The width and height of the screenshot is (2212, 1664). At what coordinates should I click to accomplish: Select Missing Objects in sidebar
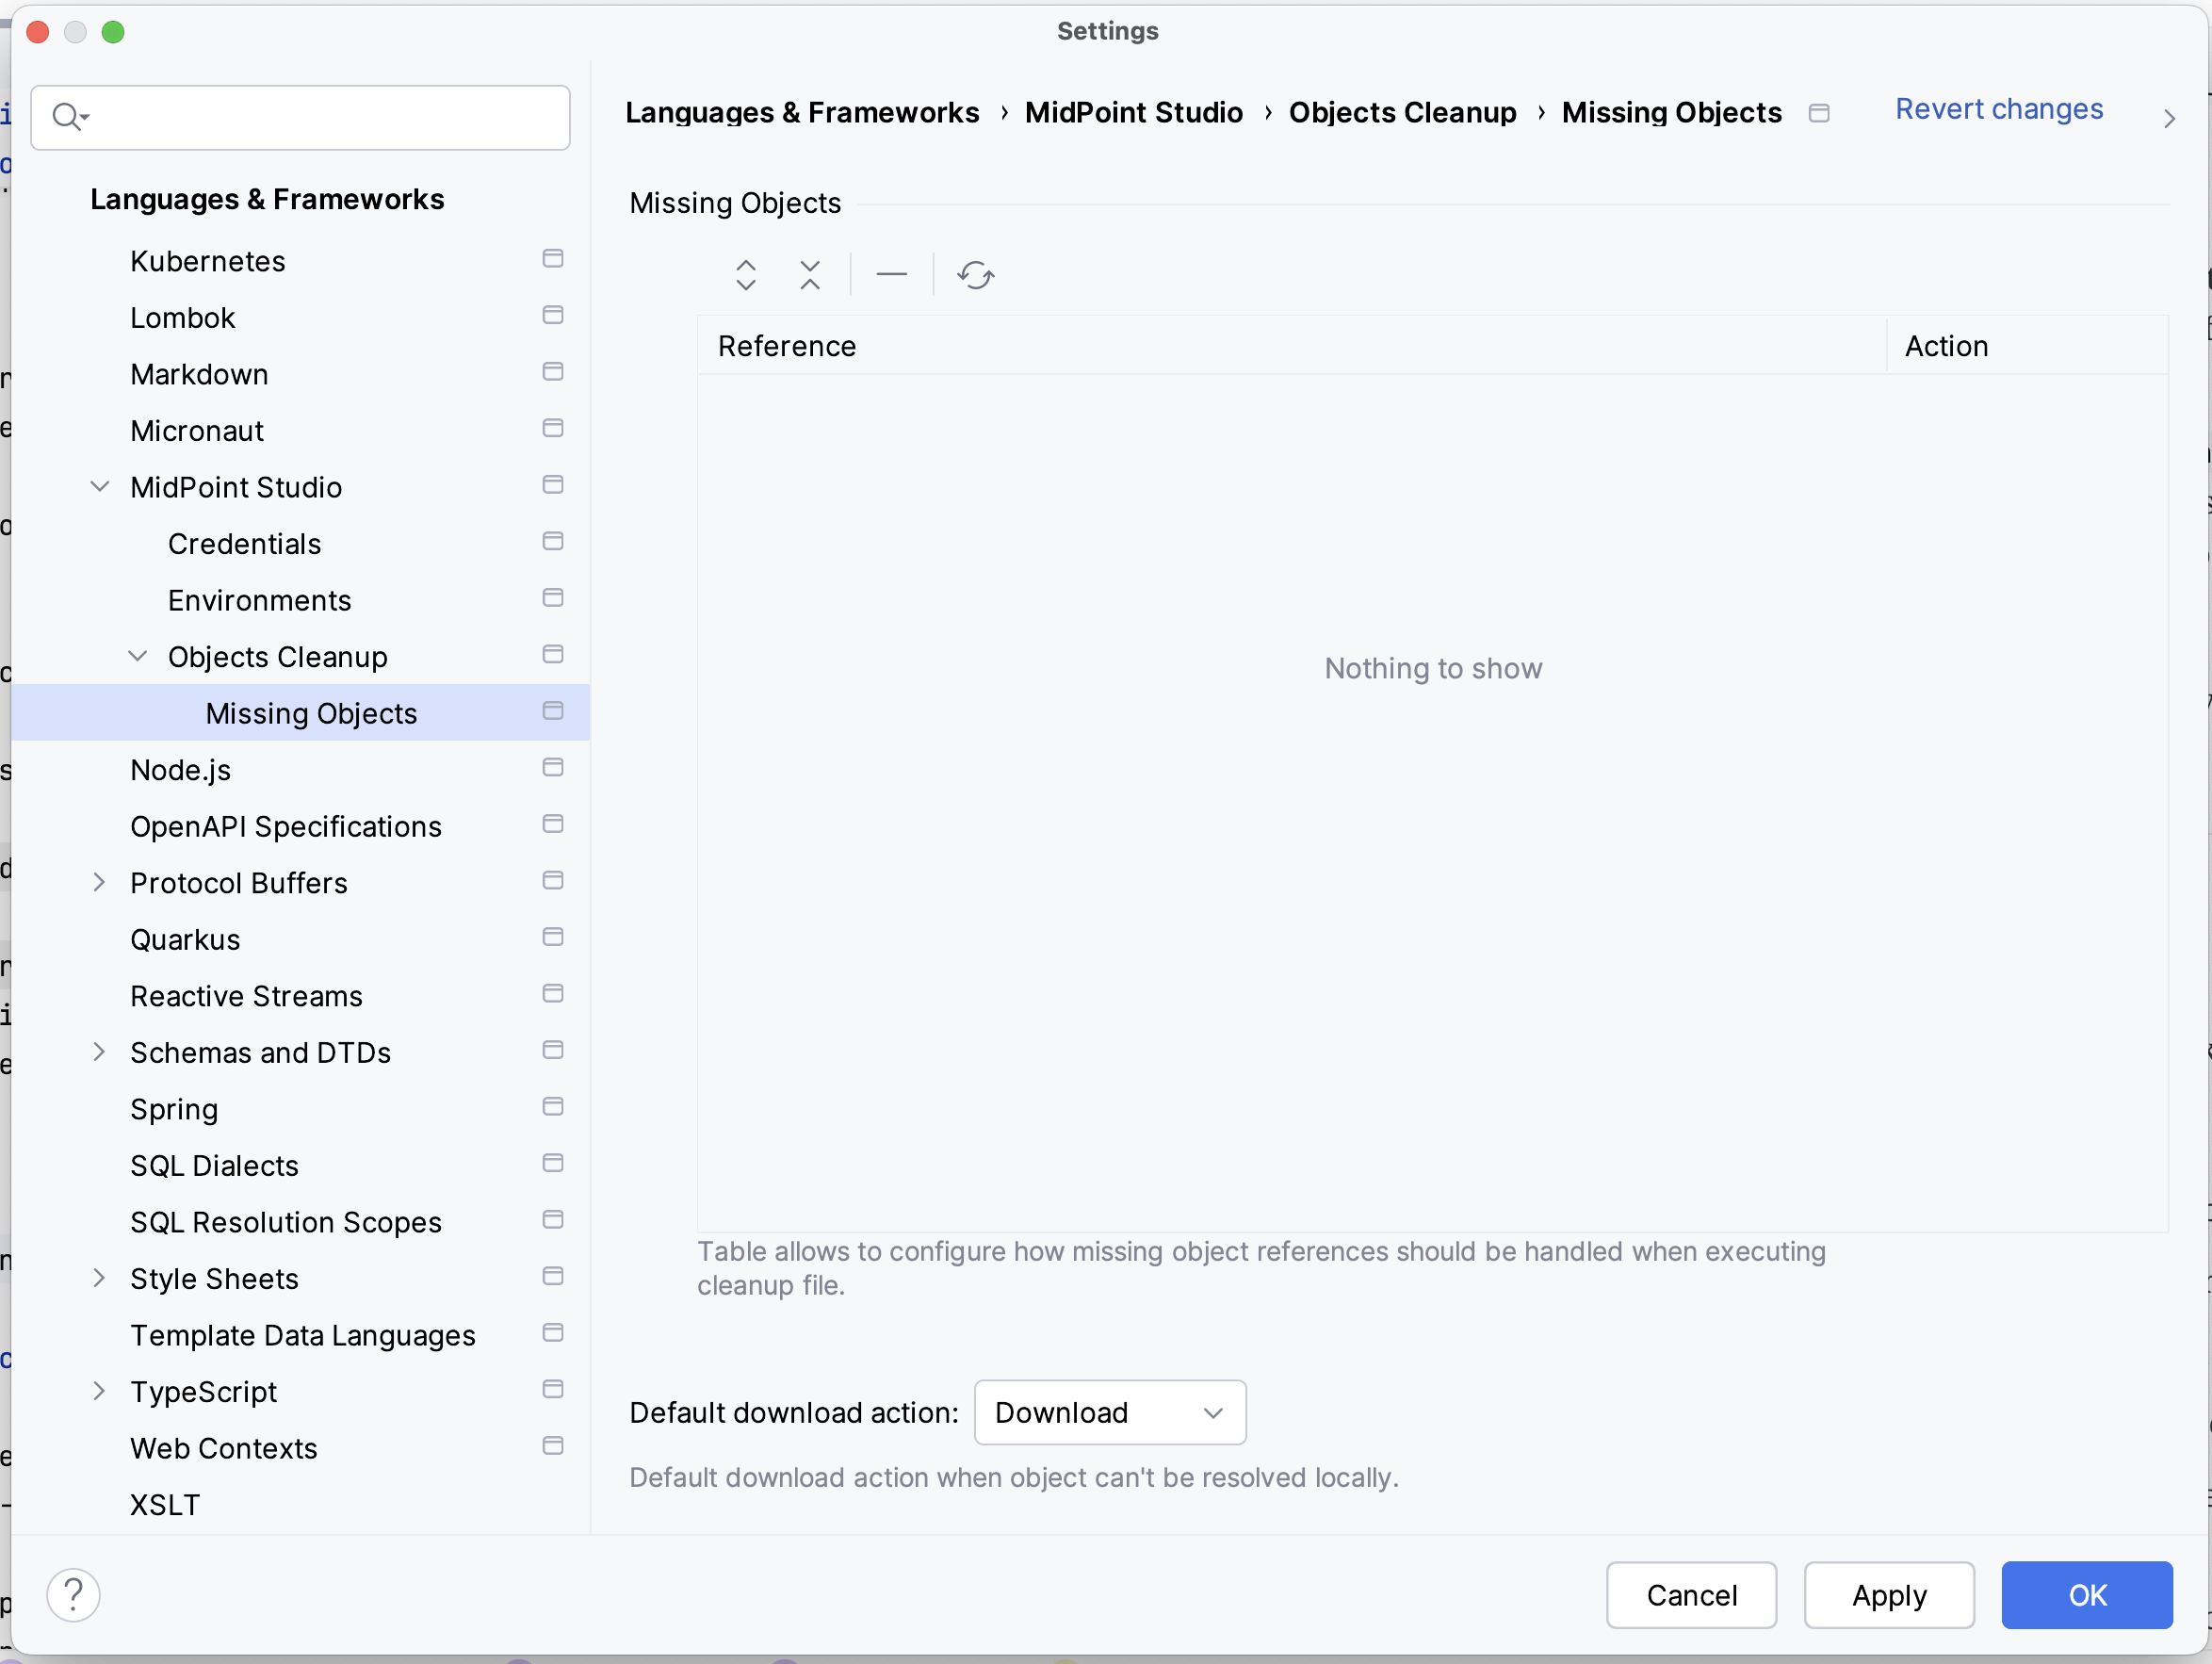[311, 713]
